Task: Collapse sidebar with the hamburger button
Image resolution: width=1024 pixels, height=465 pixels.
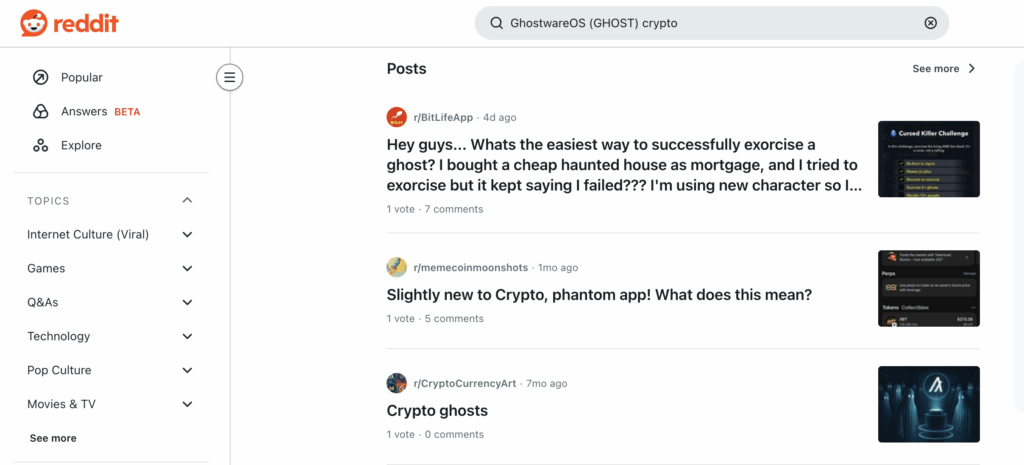Action: coord(230,77)
